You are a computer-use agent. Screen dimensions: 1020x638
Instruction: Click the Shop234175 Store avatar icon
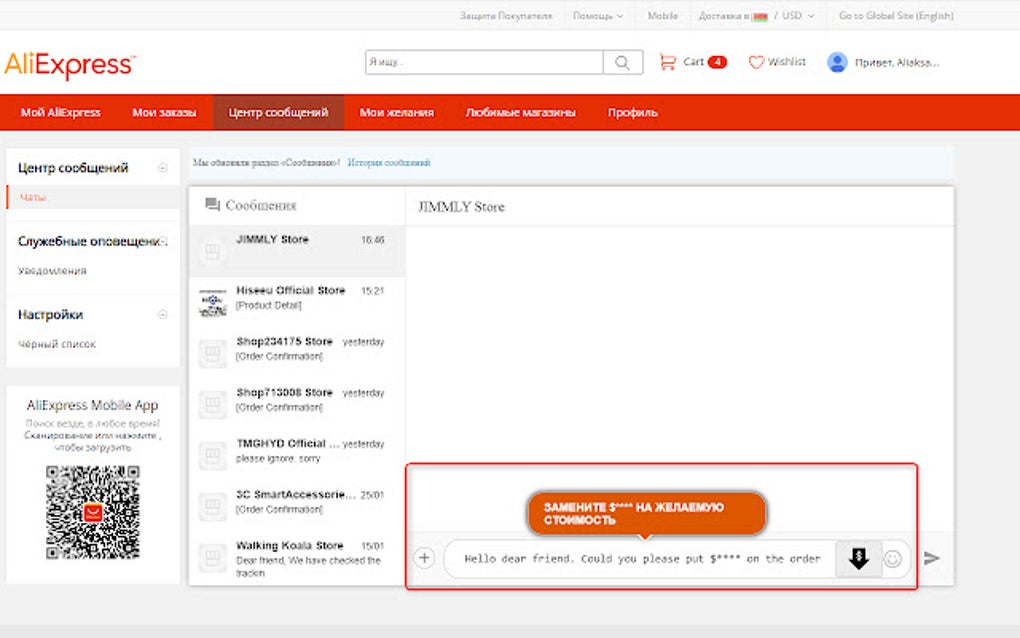[x=212, y=353]
